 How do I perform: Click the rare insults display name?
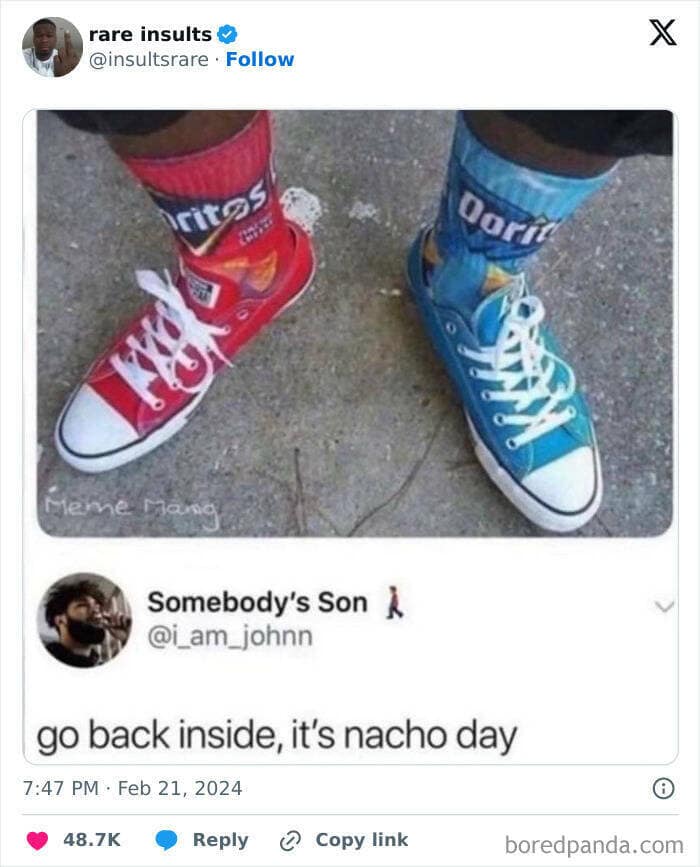(x=150, y=34)
